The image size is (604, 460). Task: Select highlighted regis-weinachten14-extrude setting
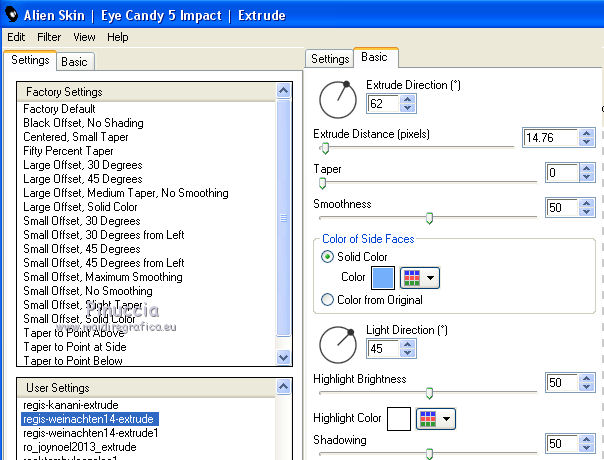coord(90,419)
